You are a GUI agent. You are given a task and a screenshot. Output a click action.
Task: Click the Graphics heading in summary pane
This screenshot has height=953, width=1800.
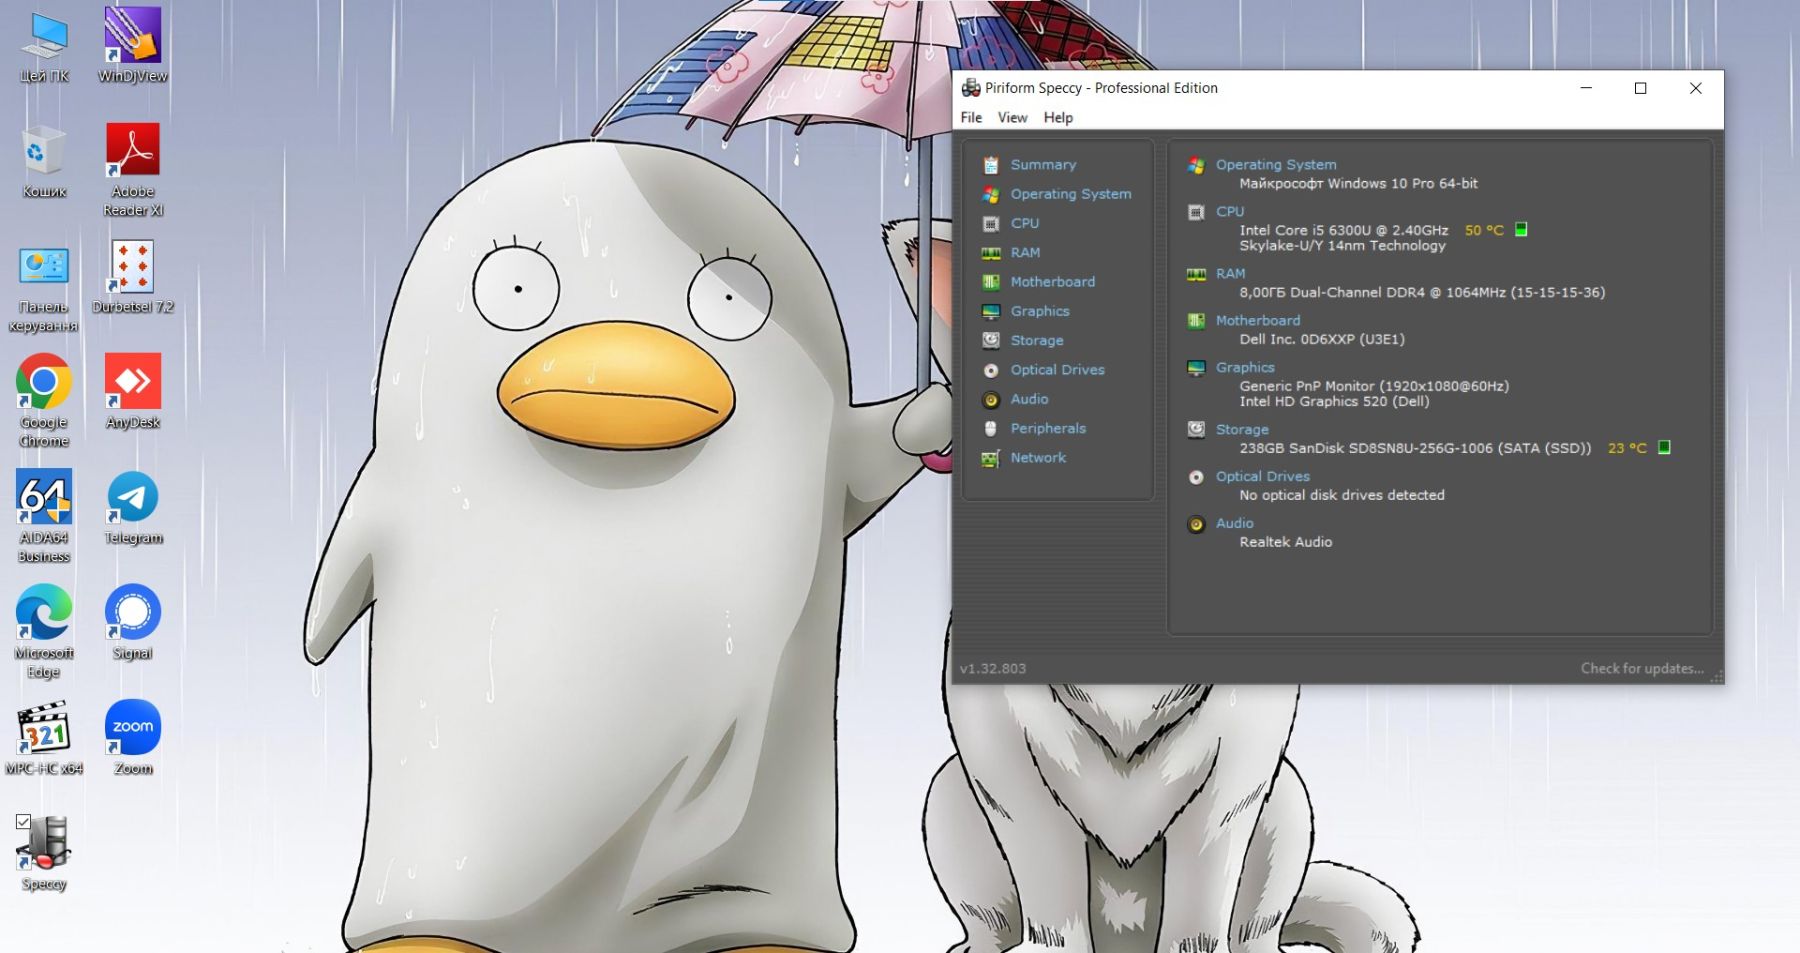pos(1245,368)
